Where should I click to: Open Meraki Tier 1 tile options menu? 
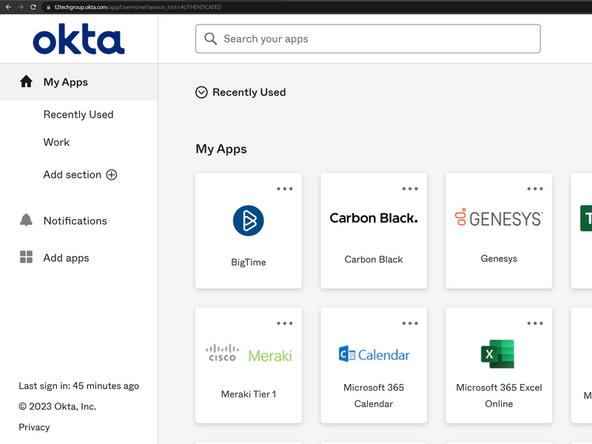285,323
